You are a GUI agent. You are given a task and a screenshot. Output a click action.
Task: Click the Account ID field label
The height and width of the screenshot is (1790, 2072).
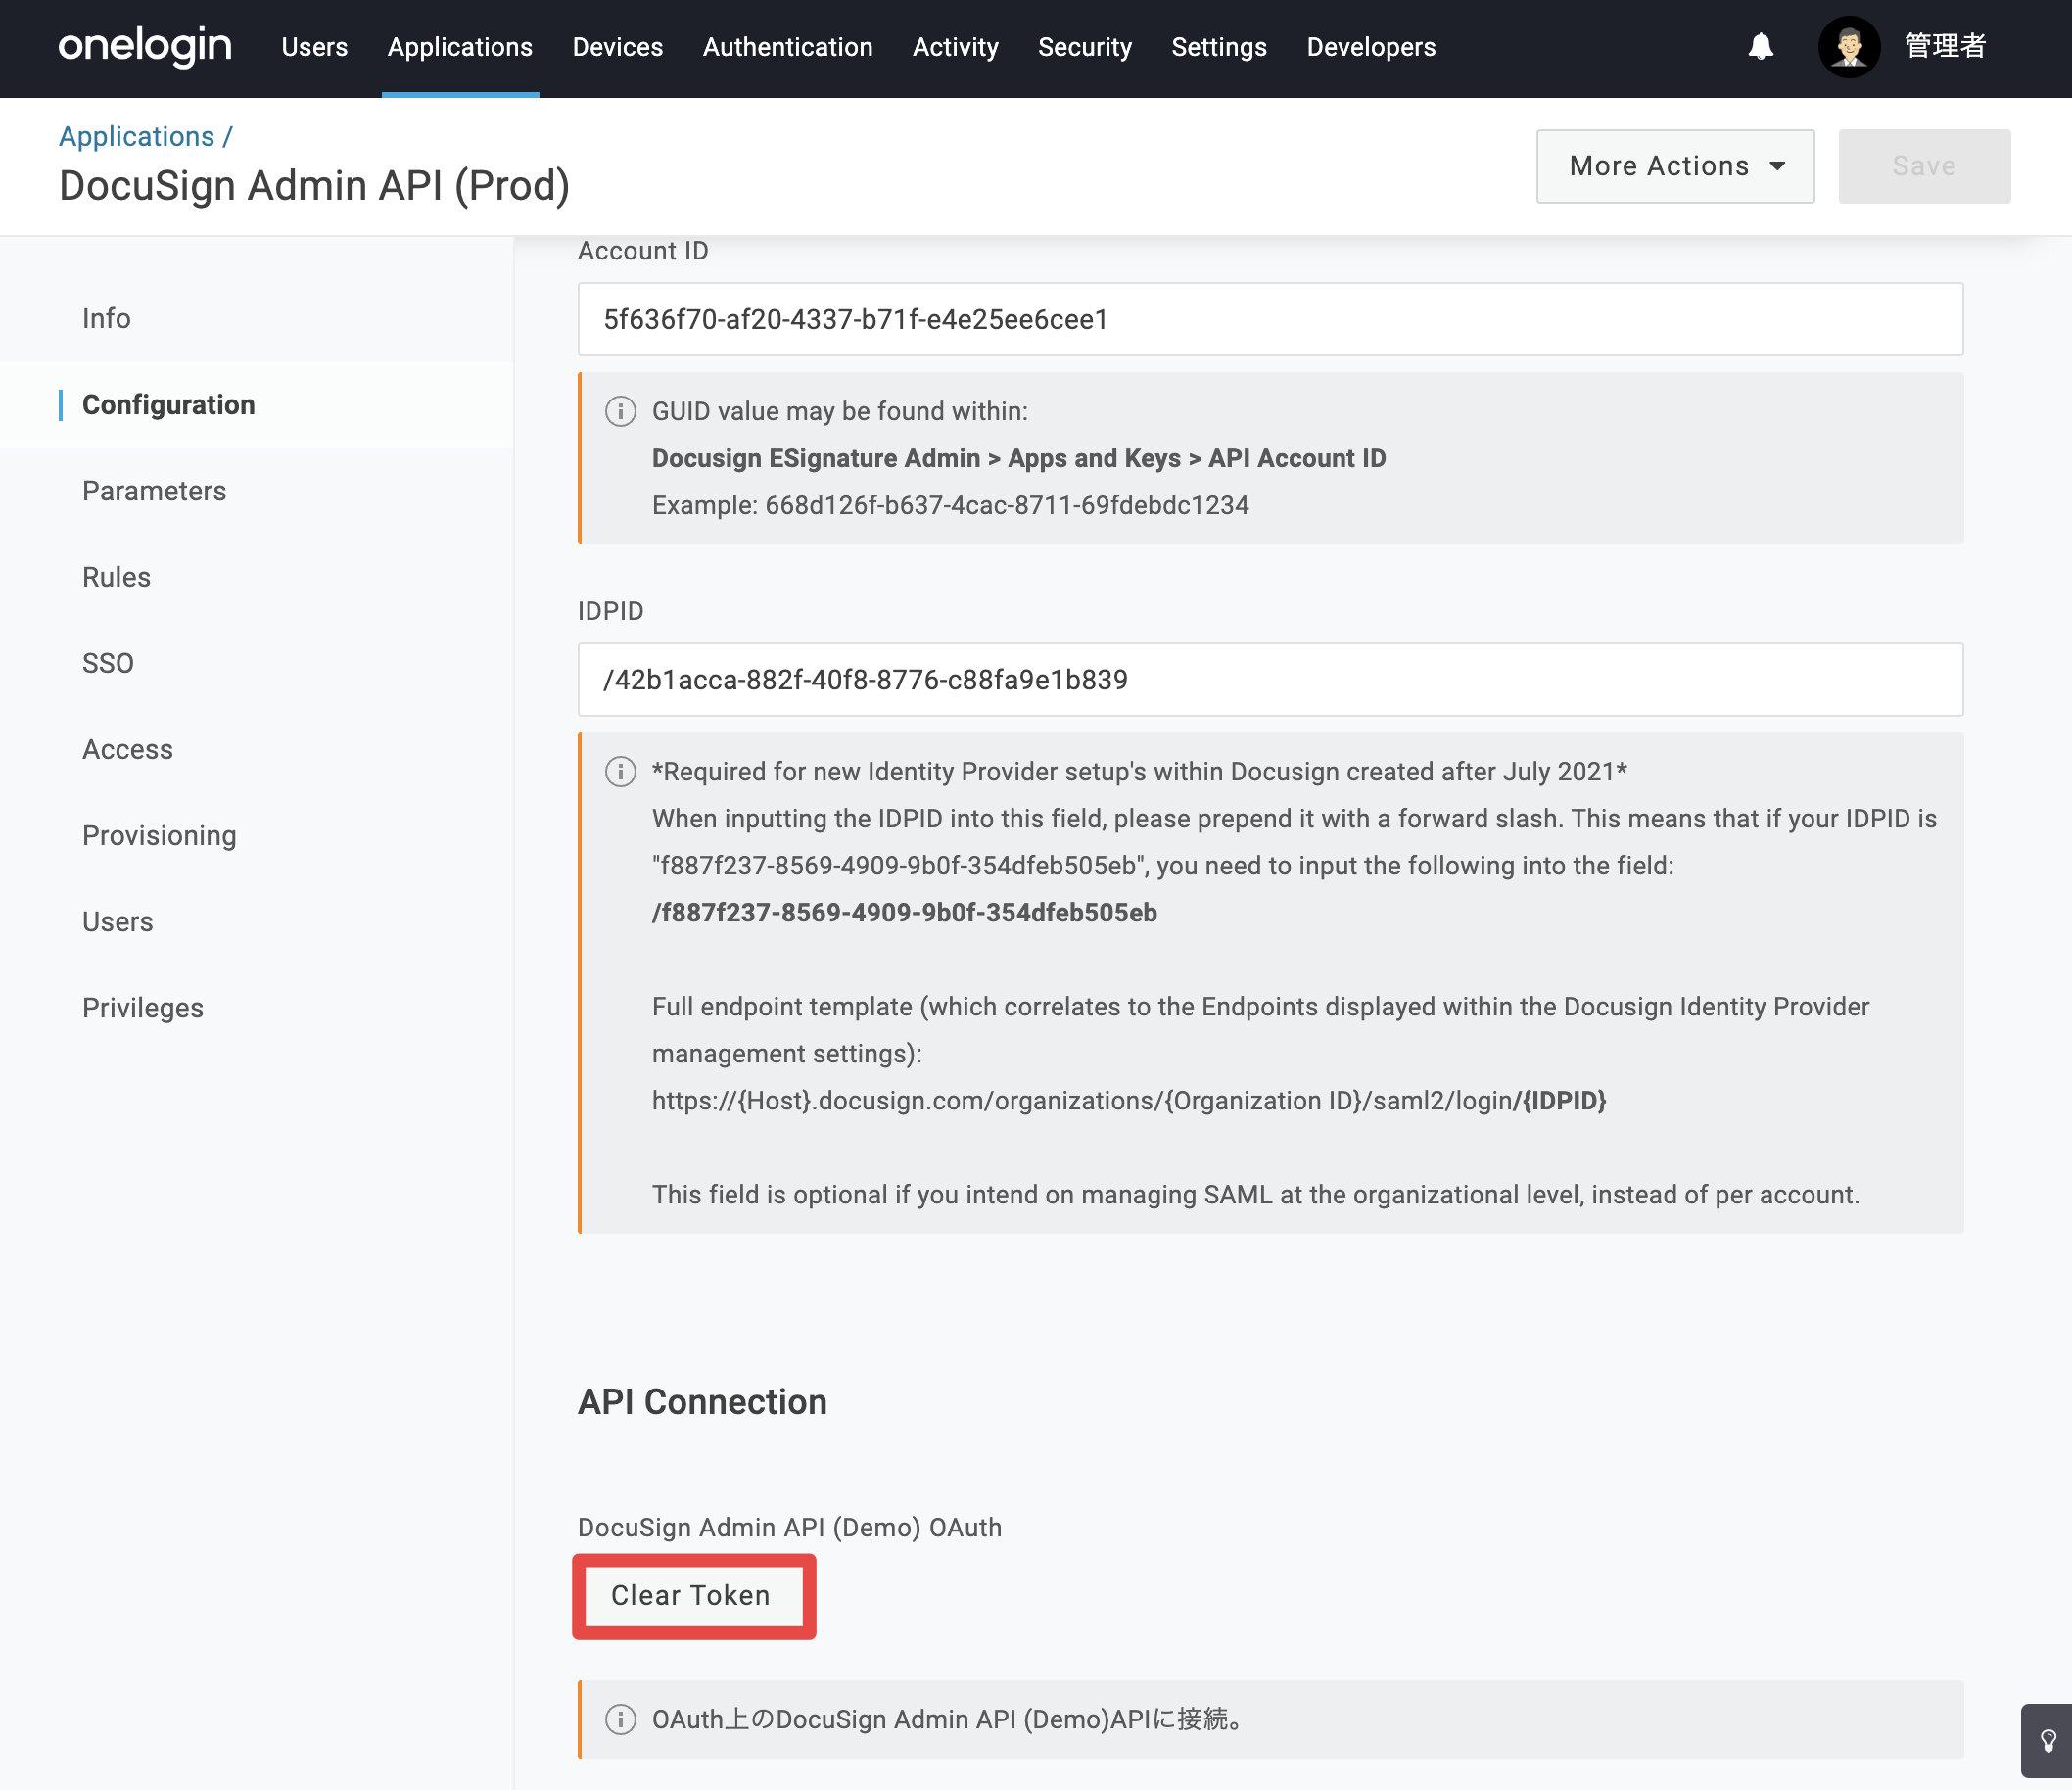642,251
